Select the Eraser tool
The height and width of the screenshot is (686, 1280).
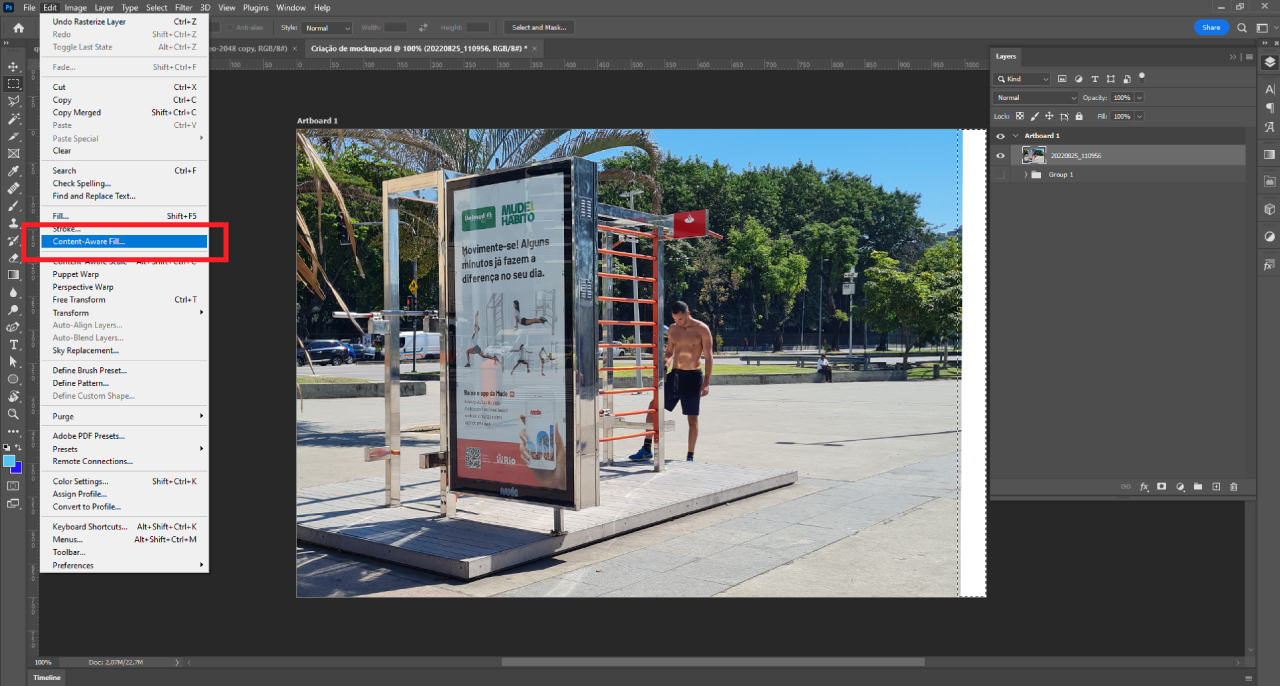coord(14,257)
